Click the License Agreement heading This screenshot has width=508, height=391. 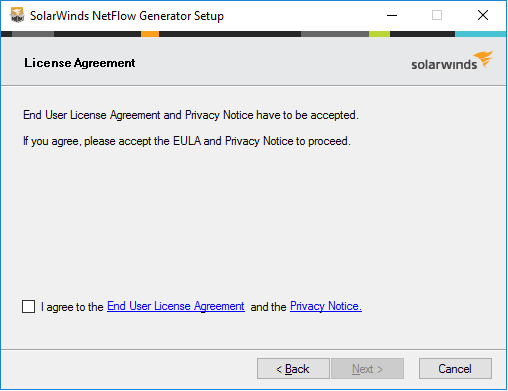[x=80, y=63]
